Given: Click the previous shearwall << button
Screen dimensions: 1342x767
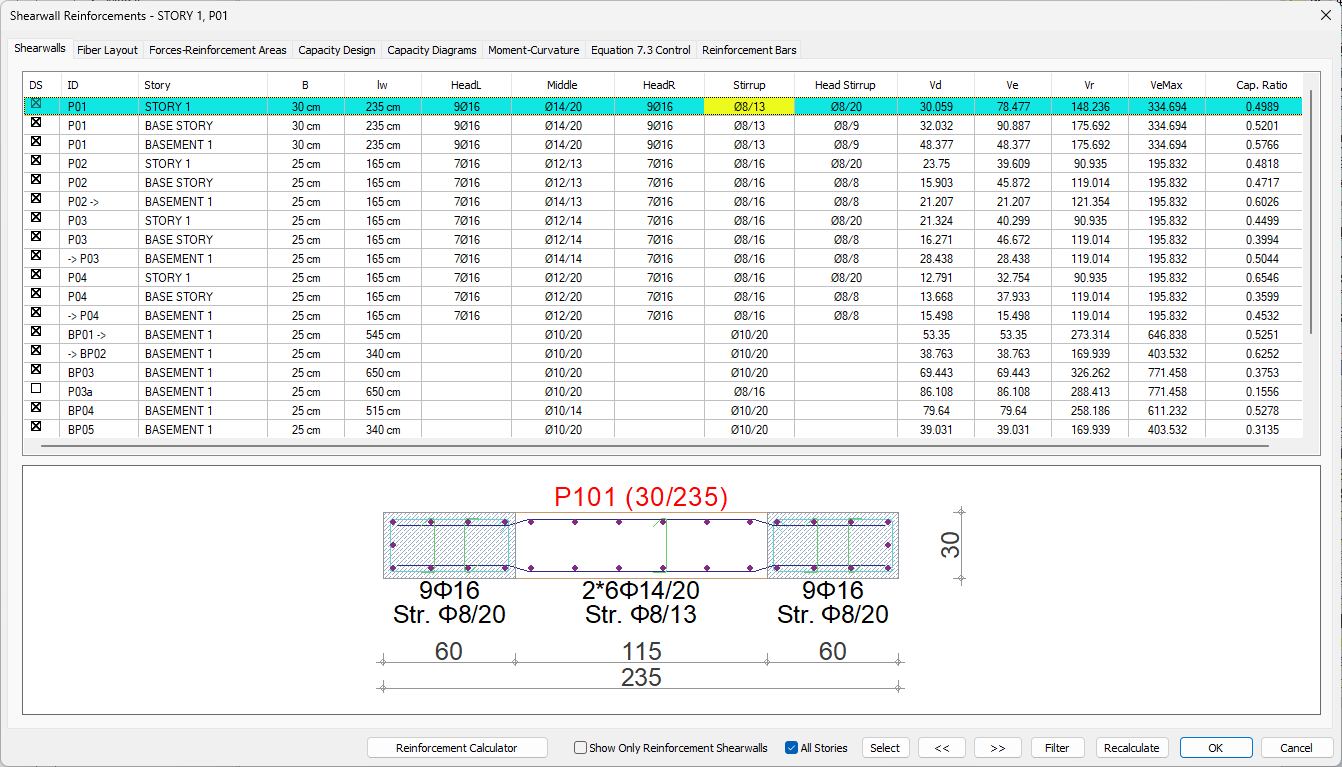Looking at the screenshot, I should pyautogui.click(x=942, y=748).
